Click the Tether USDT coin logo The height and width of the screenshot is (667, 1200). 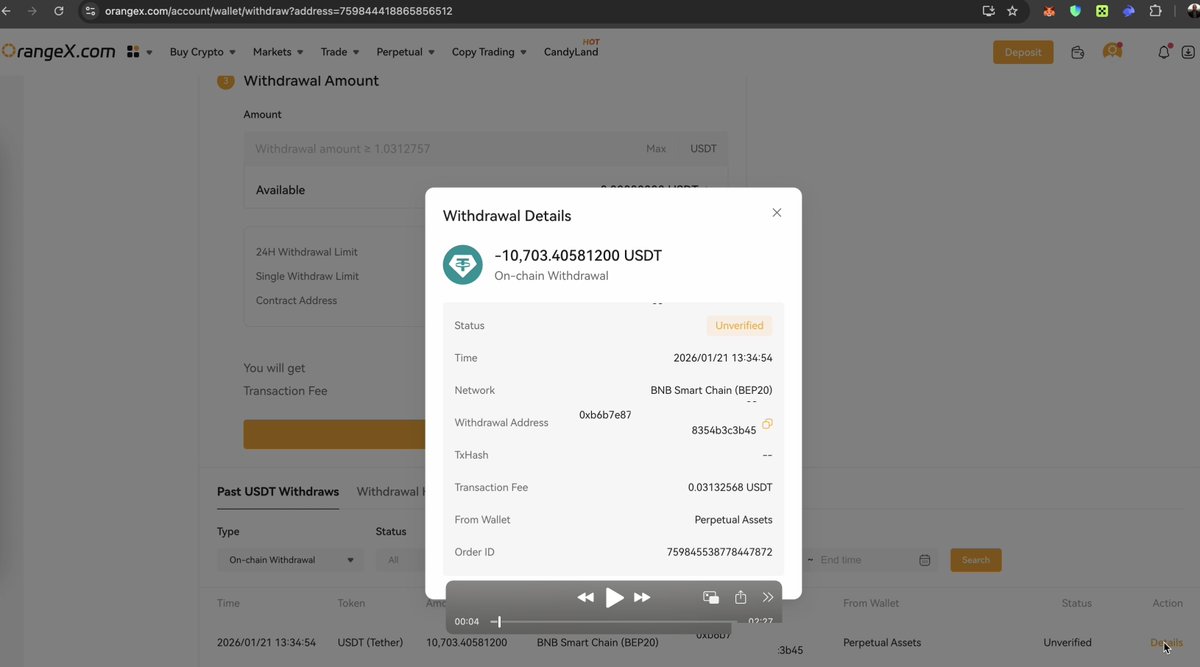tap(463, 265)
